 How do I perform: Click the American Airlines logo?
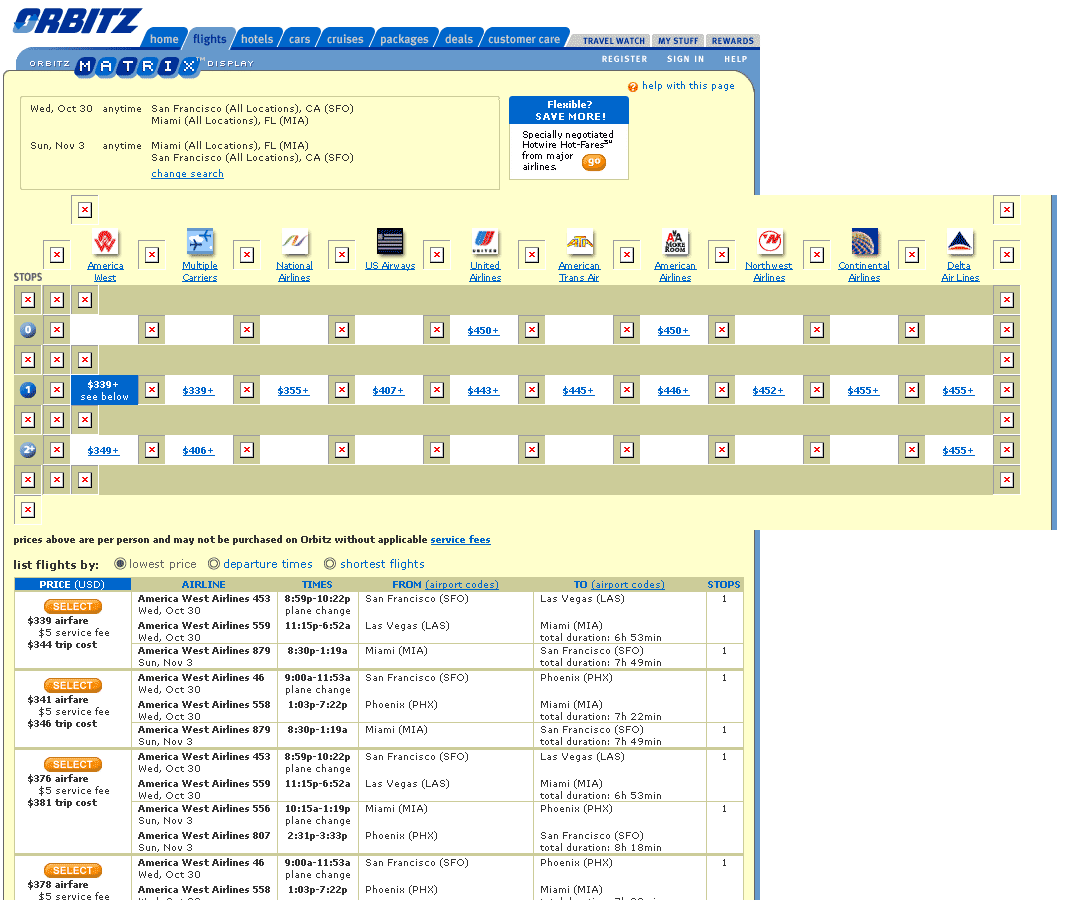pos(675,242)
